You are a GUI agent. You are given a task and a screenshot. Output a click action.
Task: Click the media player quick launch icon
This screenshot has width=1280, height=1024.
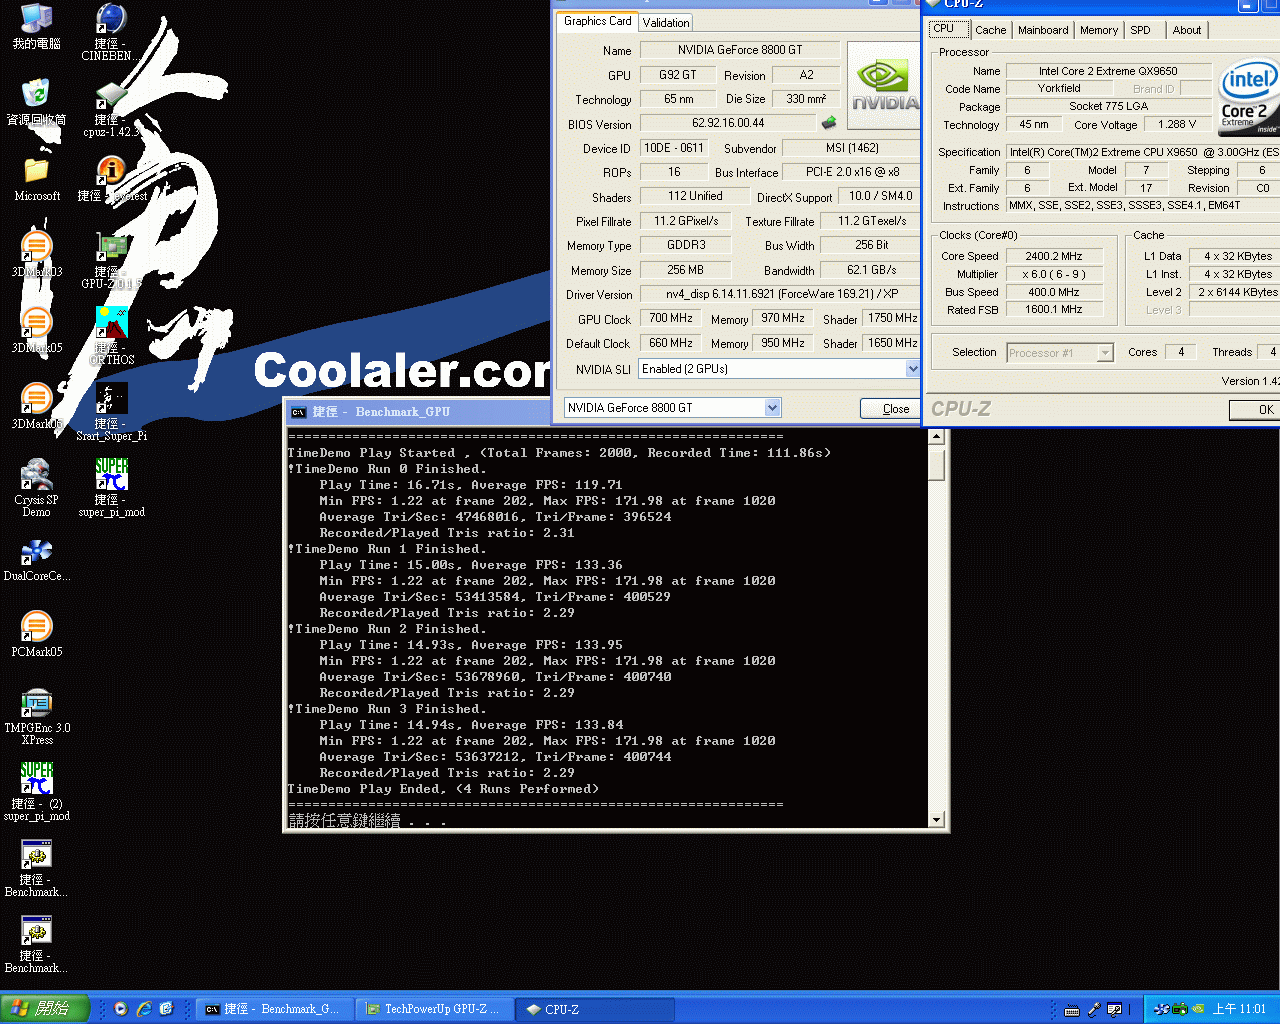pos(121,1009)
